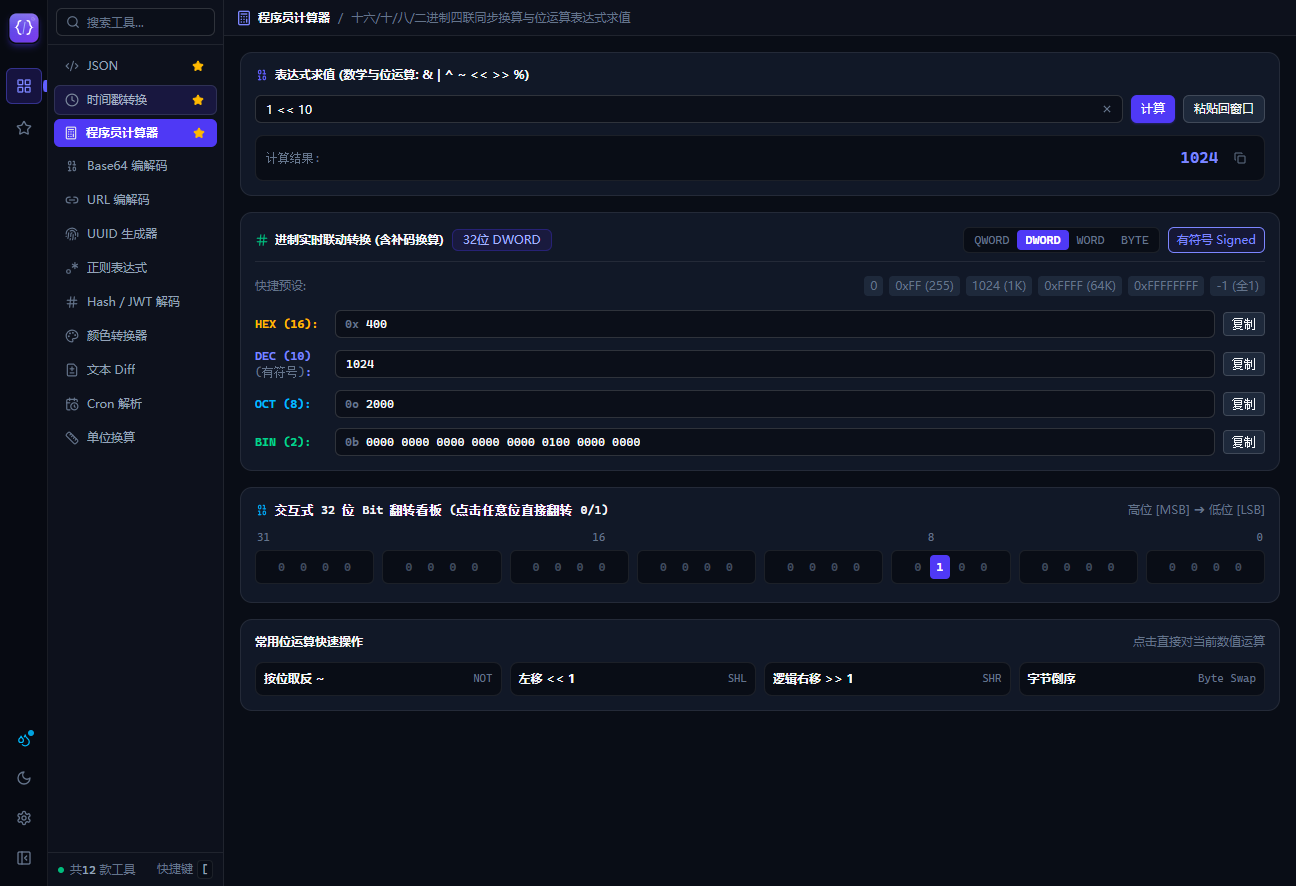Screen dimensions: 1296x886
Task: Open URL 编解码 tool
Action: pyautogui.click(x=135, y=200)
